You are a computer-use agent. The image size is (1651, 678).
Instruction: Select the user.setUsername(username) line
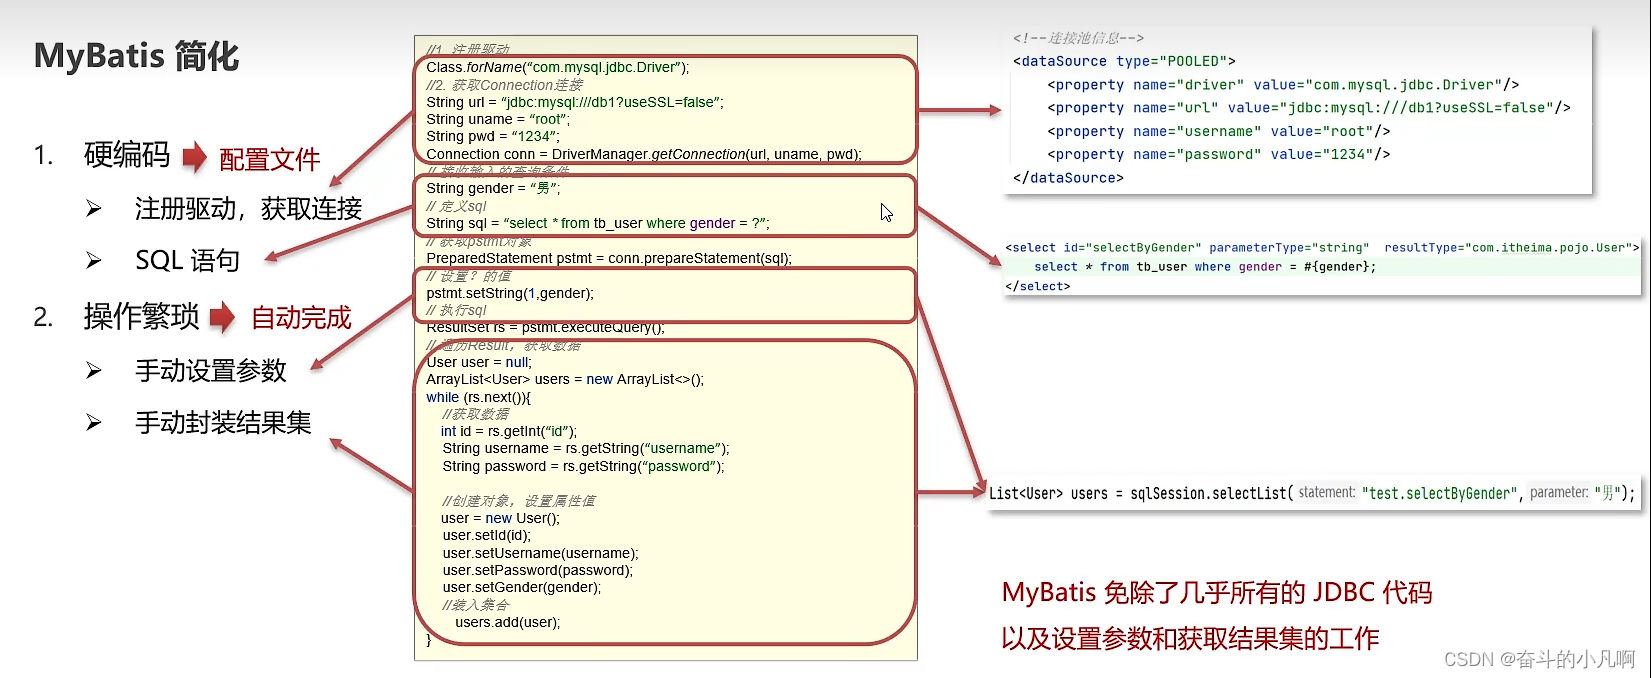click(541, 553)
